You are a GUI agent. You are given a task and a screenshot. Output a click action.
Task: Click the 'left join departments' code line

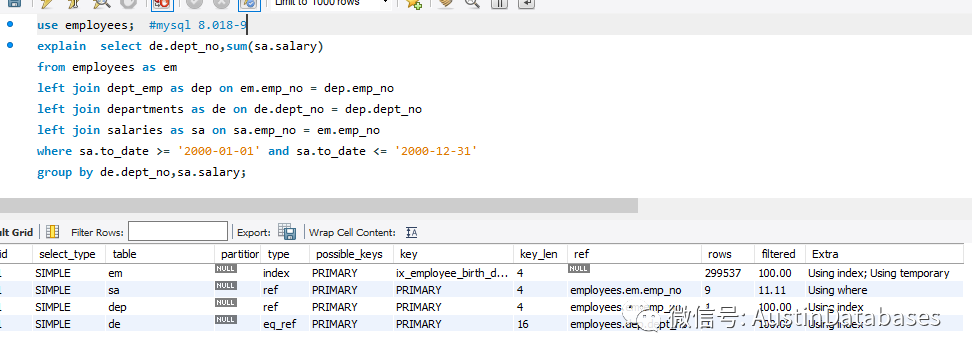point(229,109)
